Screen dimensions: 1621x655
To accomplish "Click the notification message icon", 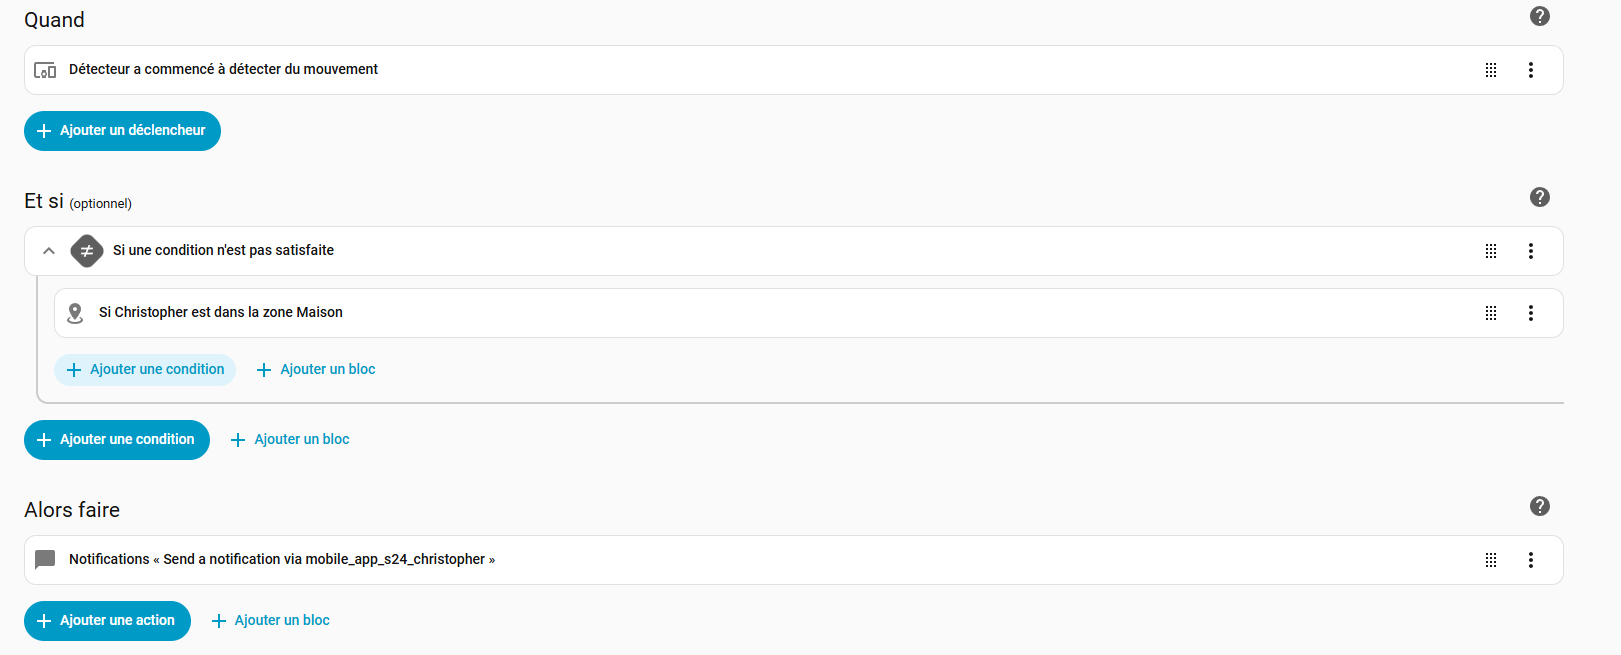I will click(45, 560).
